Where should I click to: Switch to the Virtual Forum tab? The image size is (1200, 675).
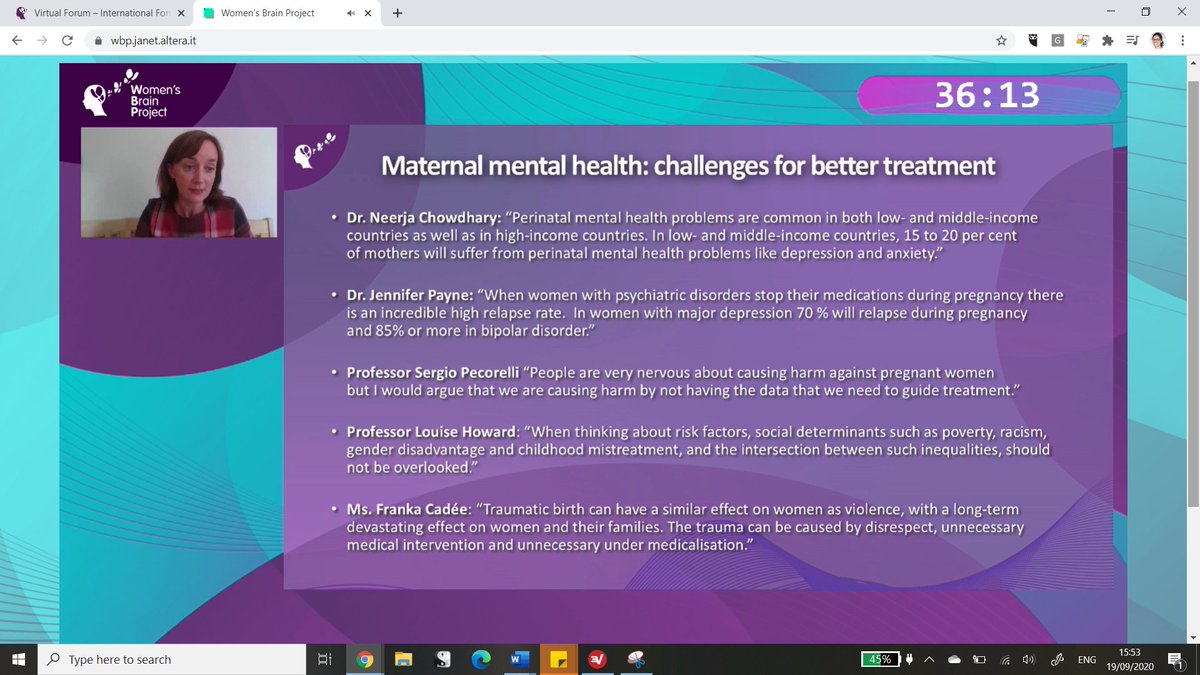pyautogui.click(x=96, y=14)
